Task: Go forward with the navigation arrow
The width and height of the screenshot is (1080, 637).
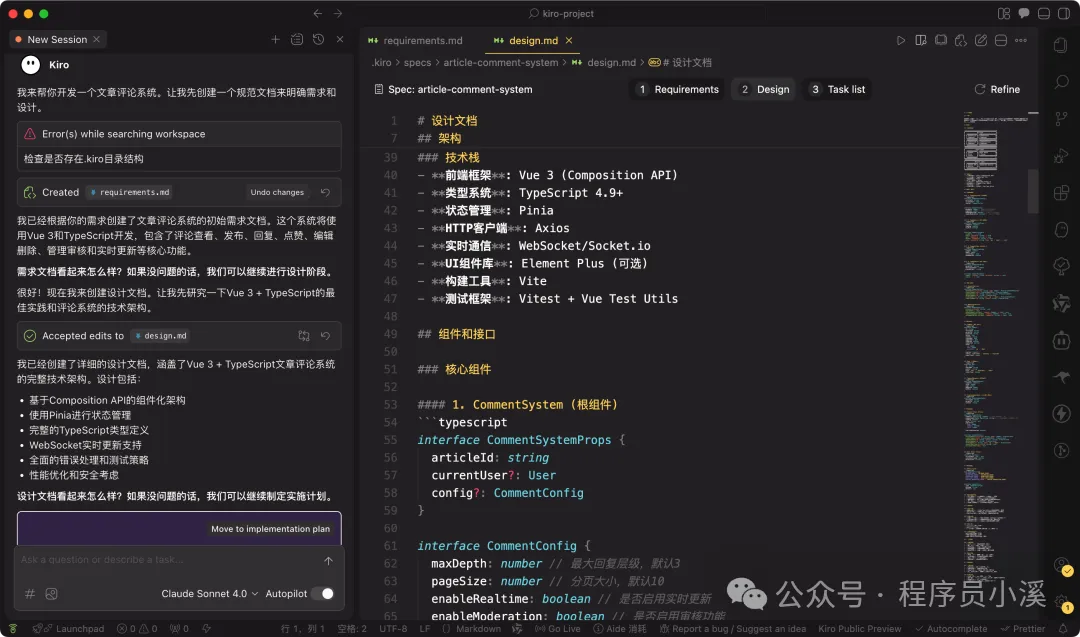Action: pyautogui.click(x=338, y=14)
